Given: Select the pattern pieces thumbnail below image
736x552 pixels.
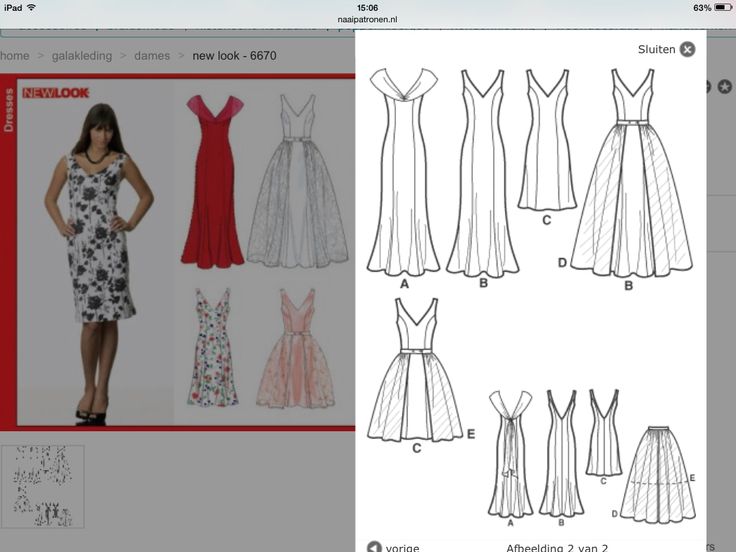Looking at the screenshot, I should pos(42,486).
